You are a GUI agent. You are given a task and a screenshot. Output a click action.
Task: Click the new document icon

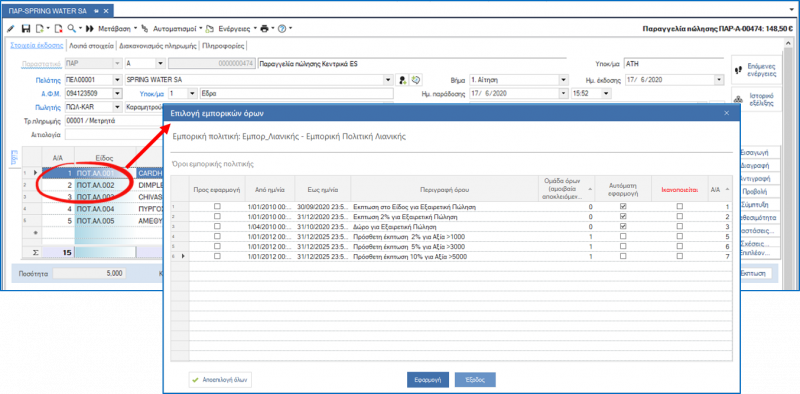pos(39,29)
